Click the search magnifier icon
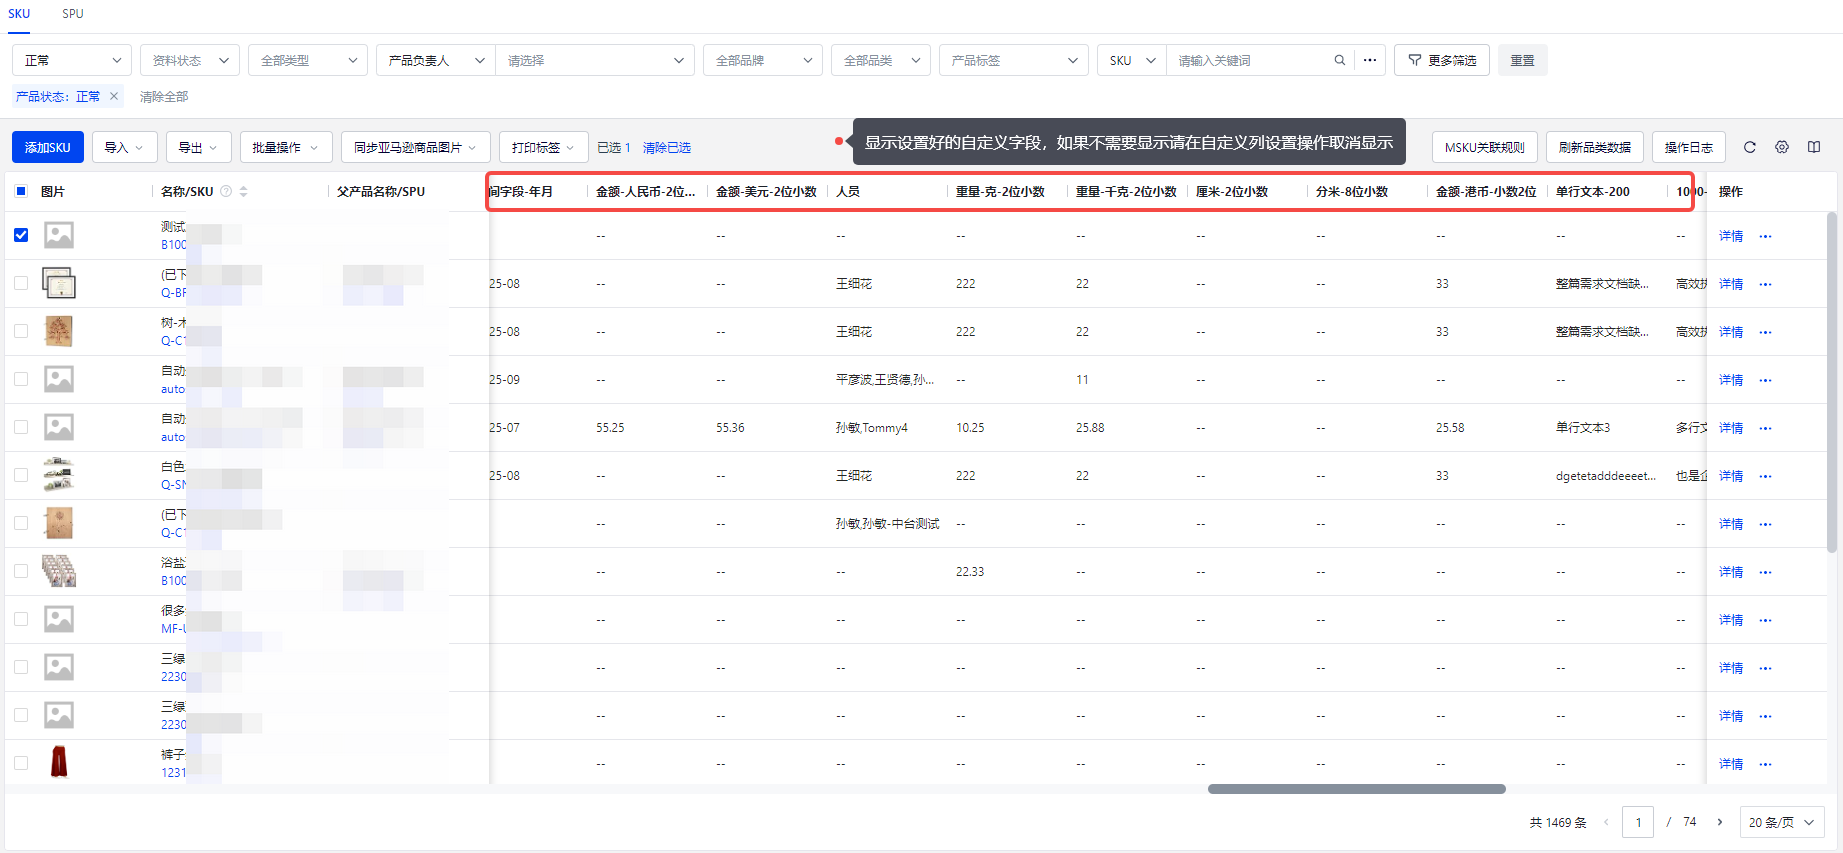This screenshot has height=853, width=1843. coord(1339,60)
